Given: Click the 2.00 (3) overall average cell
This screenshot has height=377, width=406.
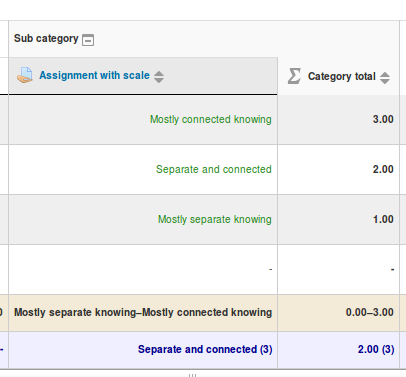Looking at the screenshot, I should tap(338, 350).
